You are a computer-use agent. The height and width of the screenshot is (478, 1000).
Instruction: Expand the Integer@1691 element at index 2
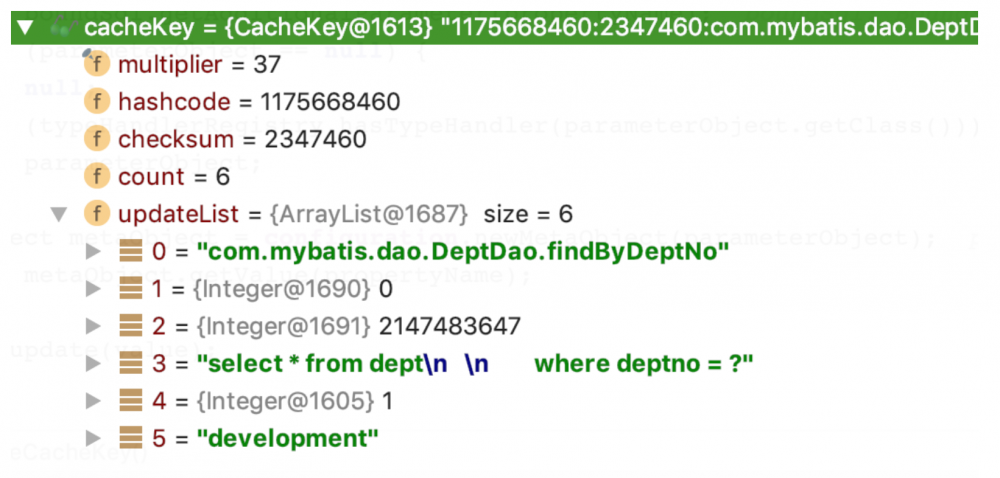[94, 326]
